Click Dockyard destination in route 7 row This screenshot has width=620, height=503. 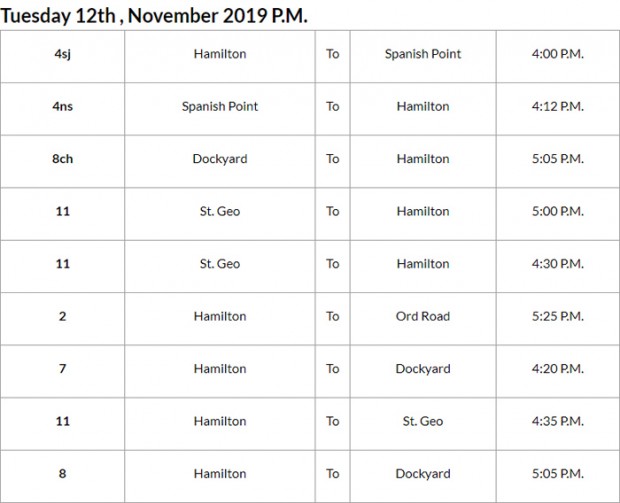(423, 369)
